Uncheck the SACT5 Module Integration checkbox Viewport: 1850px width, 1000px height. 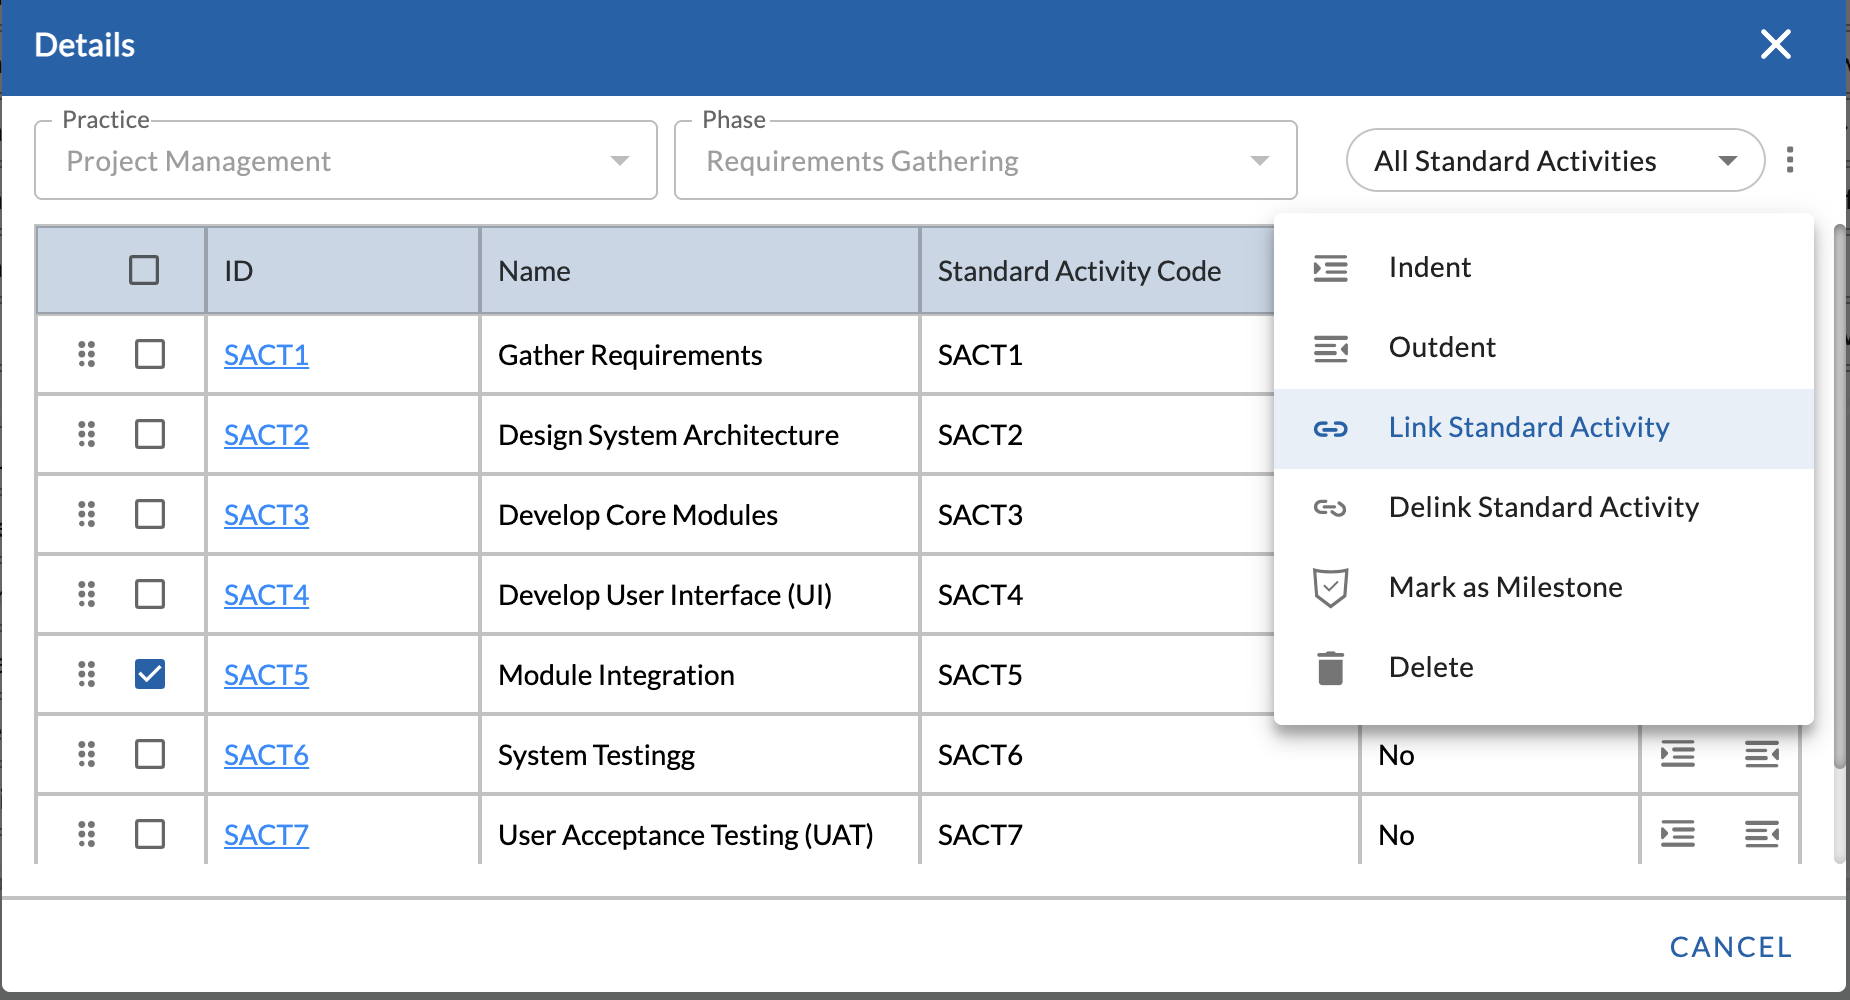point(150,674)
